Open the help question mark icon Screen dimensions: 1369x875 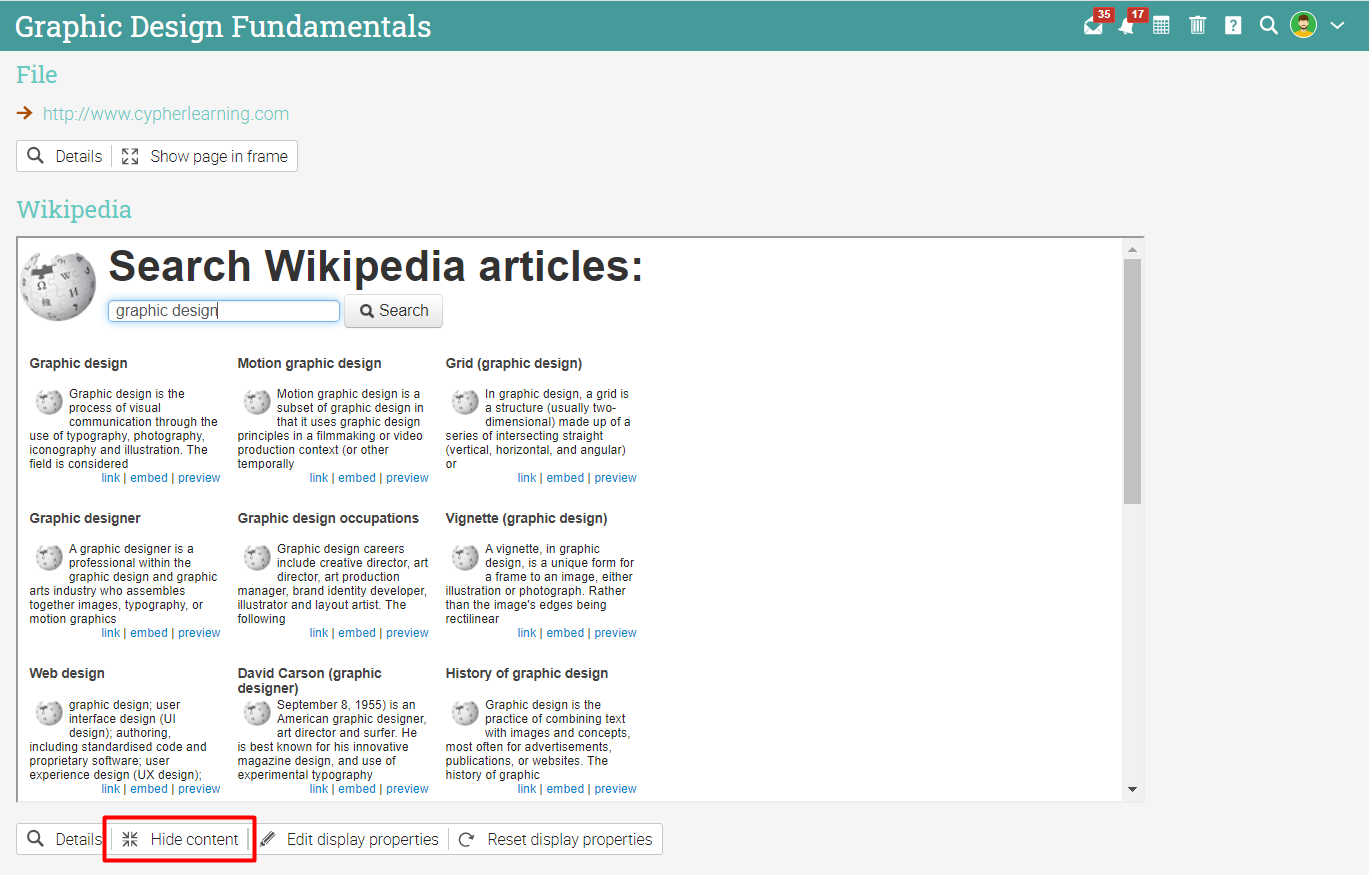pyautogui.click(x=1233, y=25)
